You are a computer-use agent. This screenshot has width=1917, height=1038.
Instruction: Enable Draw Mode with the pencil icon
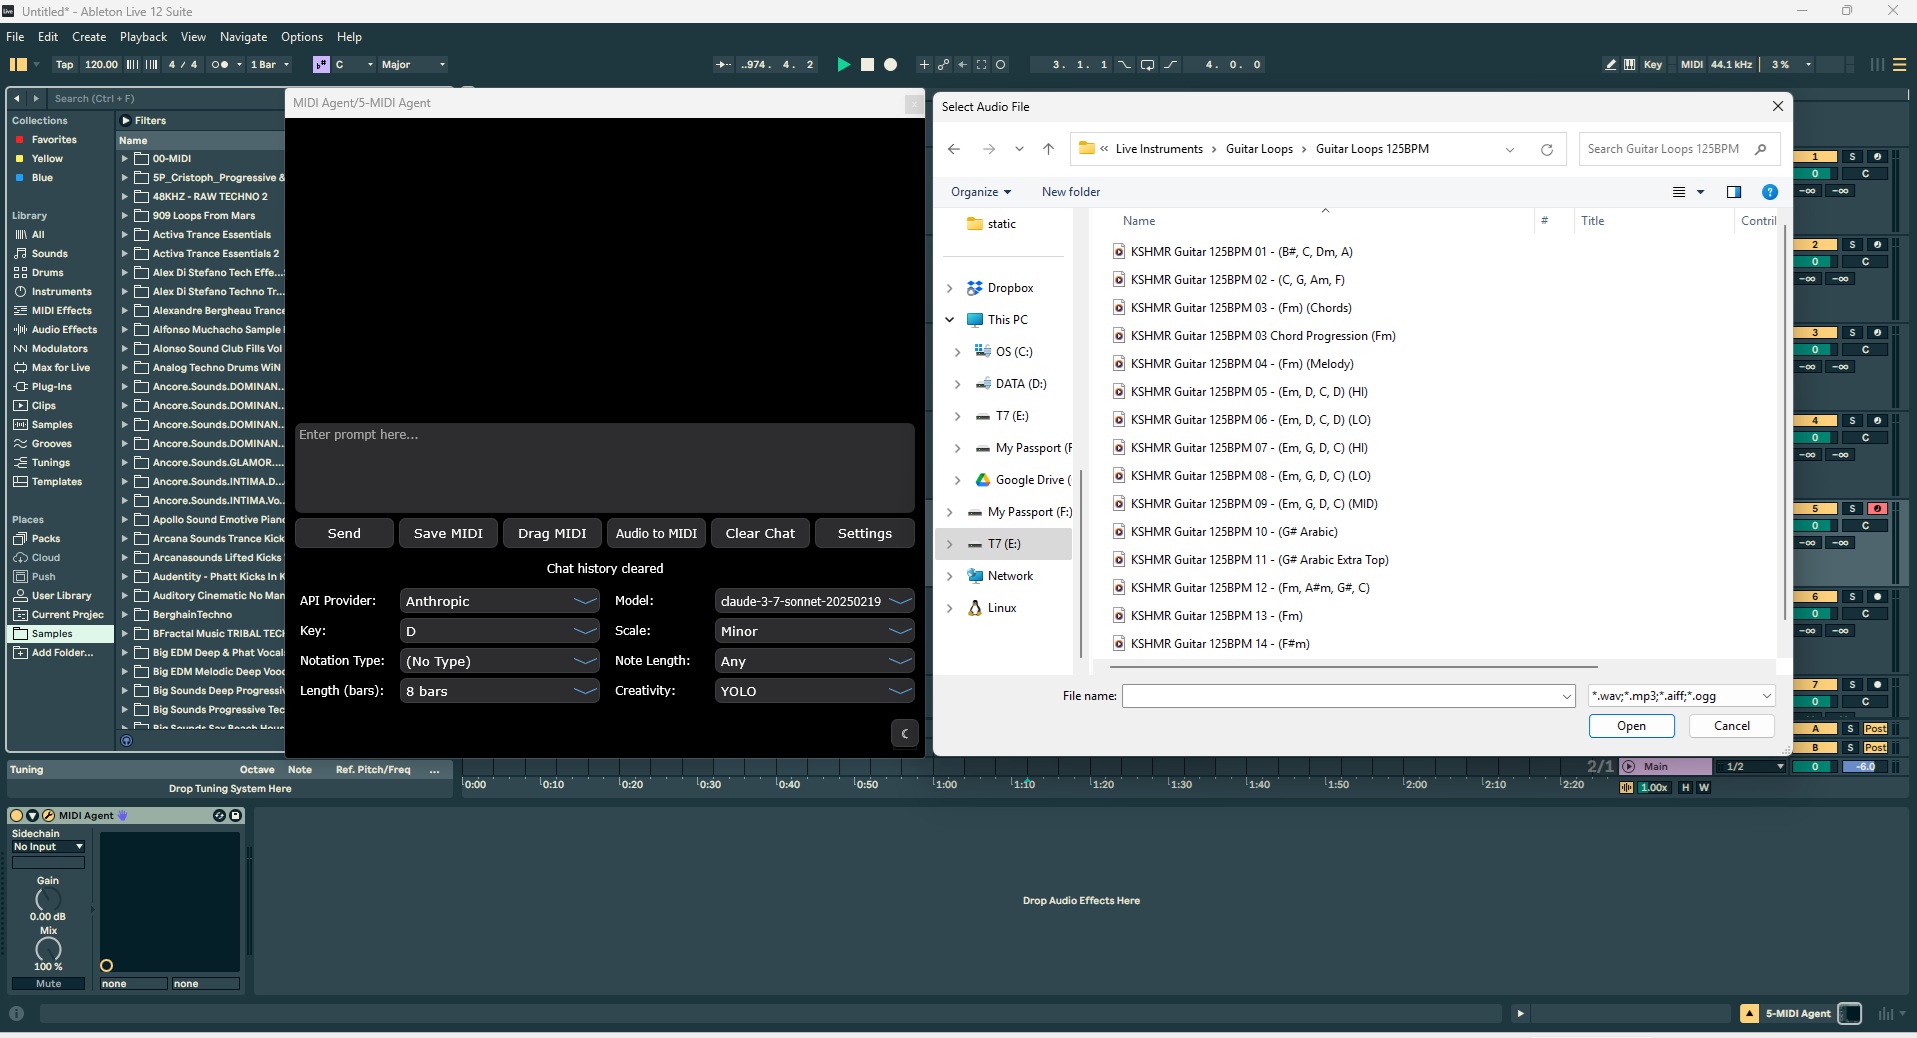tap(1610, 64)
